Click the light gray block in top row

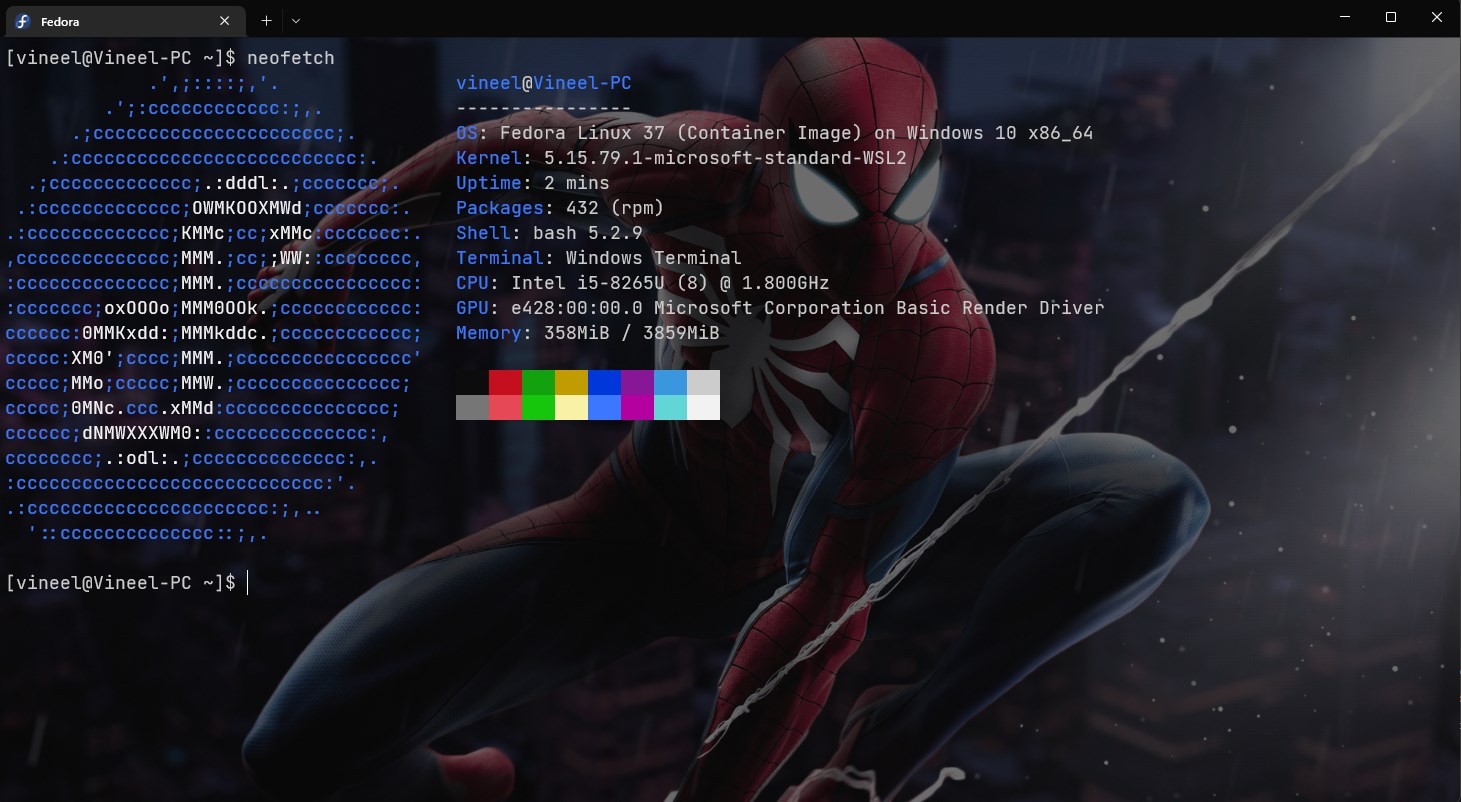(x=703, y=382)
